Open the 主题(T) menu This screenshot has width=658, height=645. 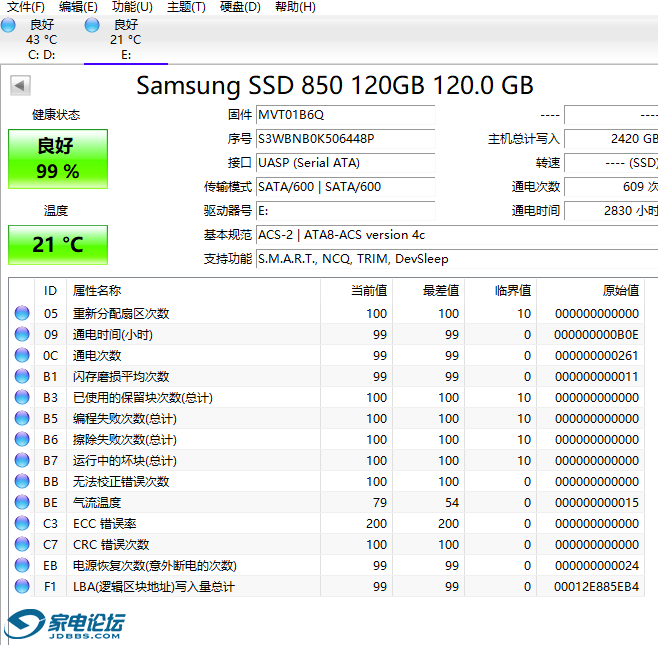(186, 7)
